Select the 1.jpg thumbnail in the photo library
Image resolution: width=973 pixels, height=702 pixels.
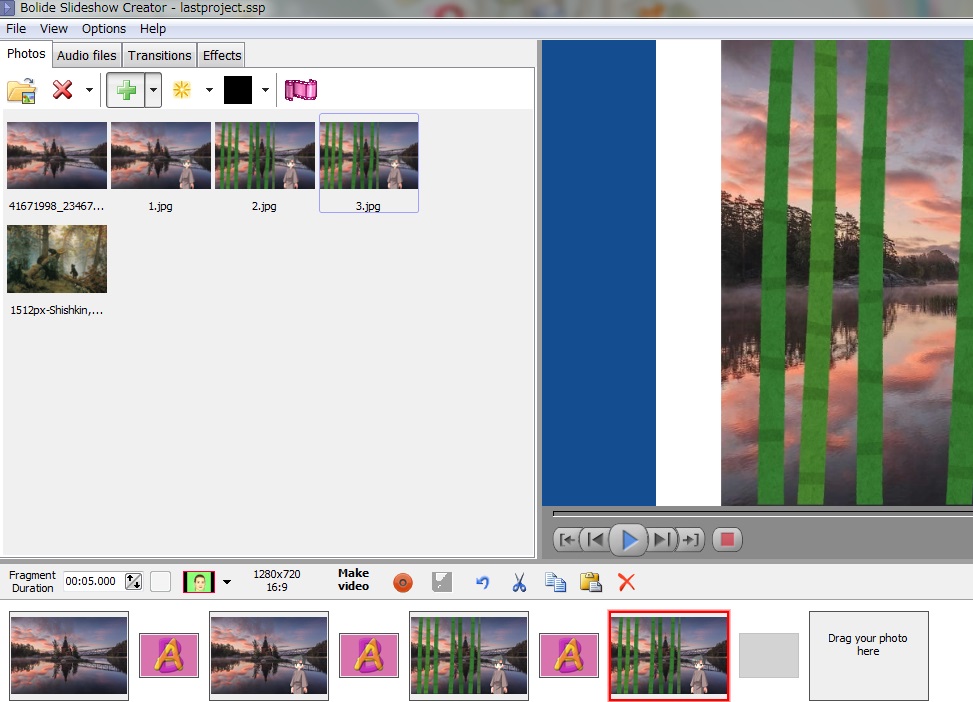[161, 164]
